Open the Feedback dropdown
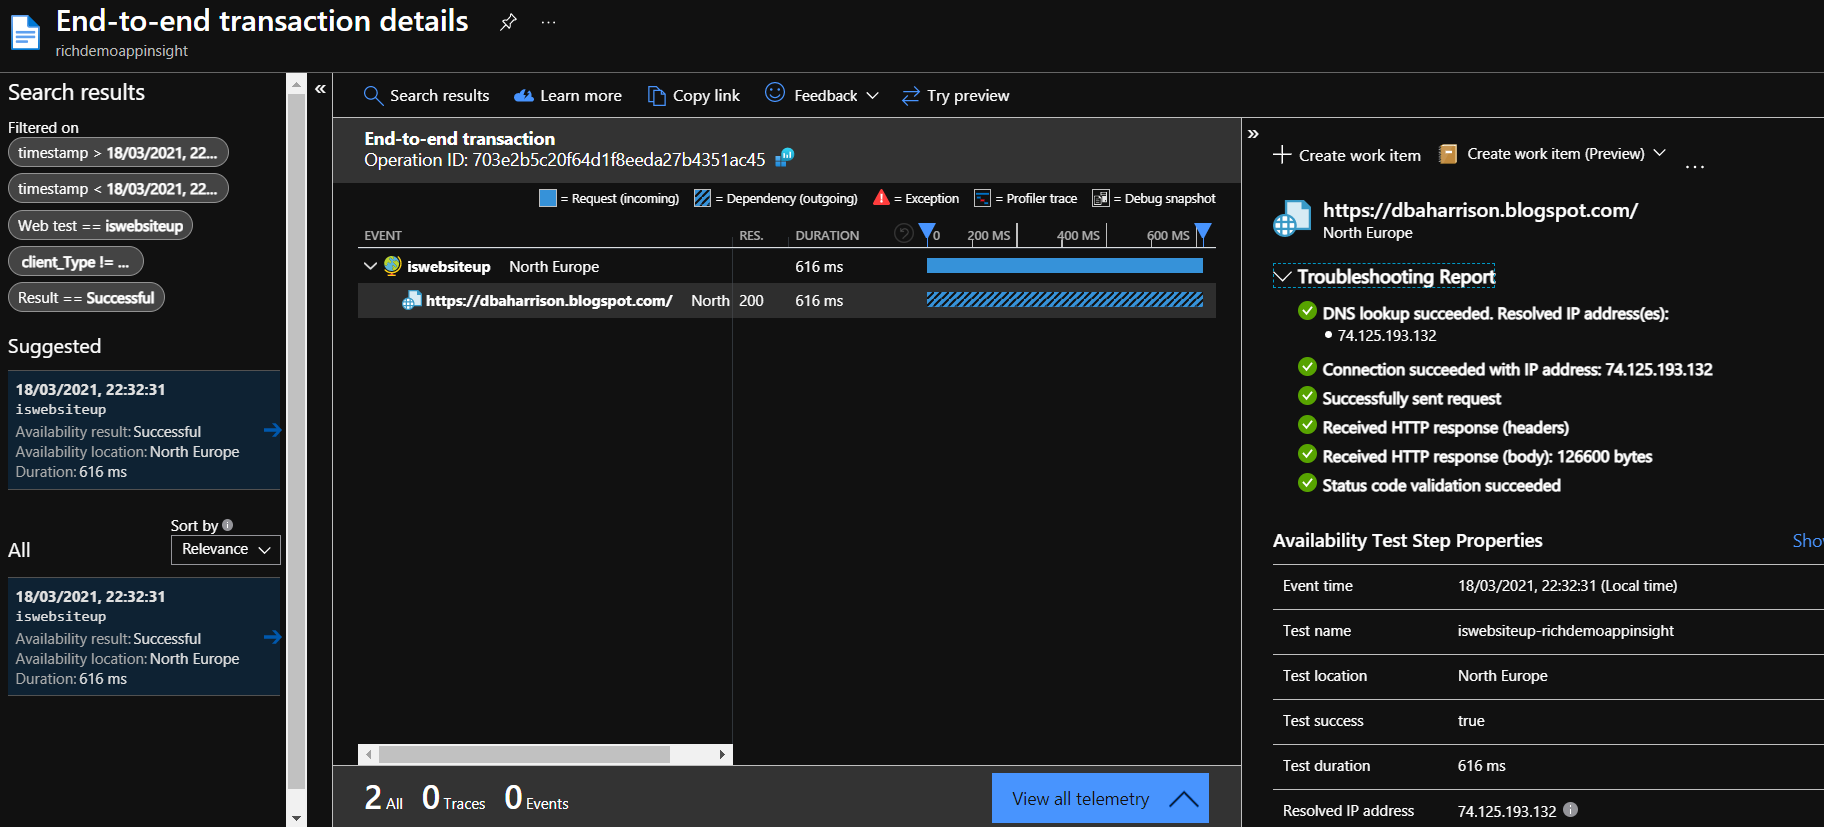 coord(822,95)
